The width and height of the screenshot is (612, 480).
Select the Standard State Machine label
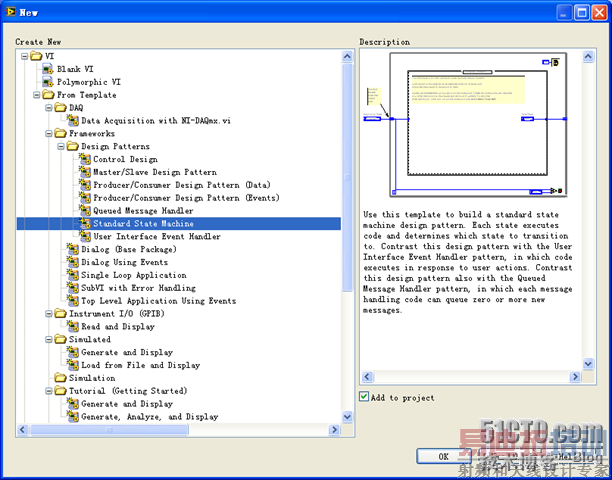click(x=143, y=224)
